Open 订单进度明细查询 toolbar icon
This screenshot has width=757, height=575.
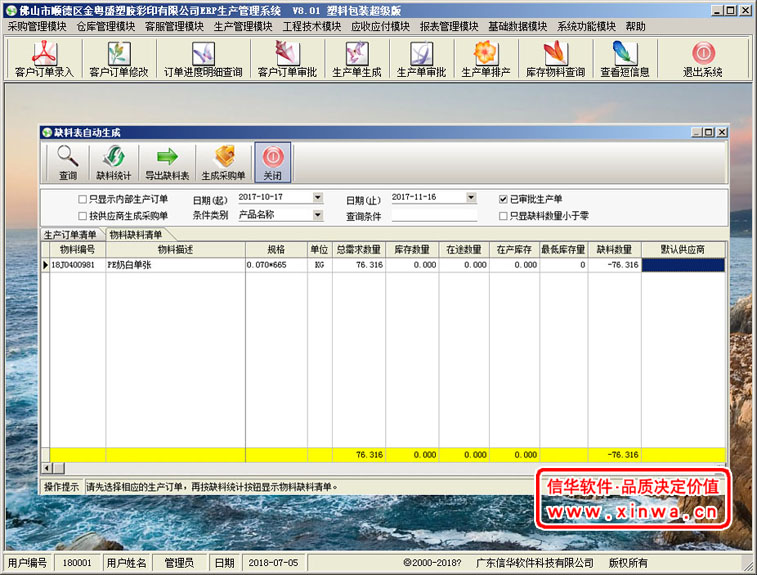click(203, 59)
